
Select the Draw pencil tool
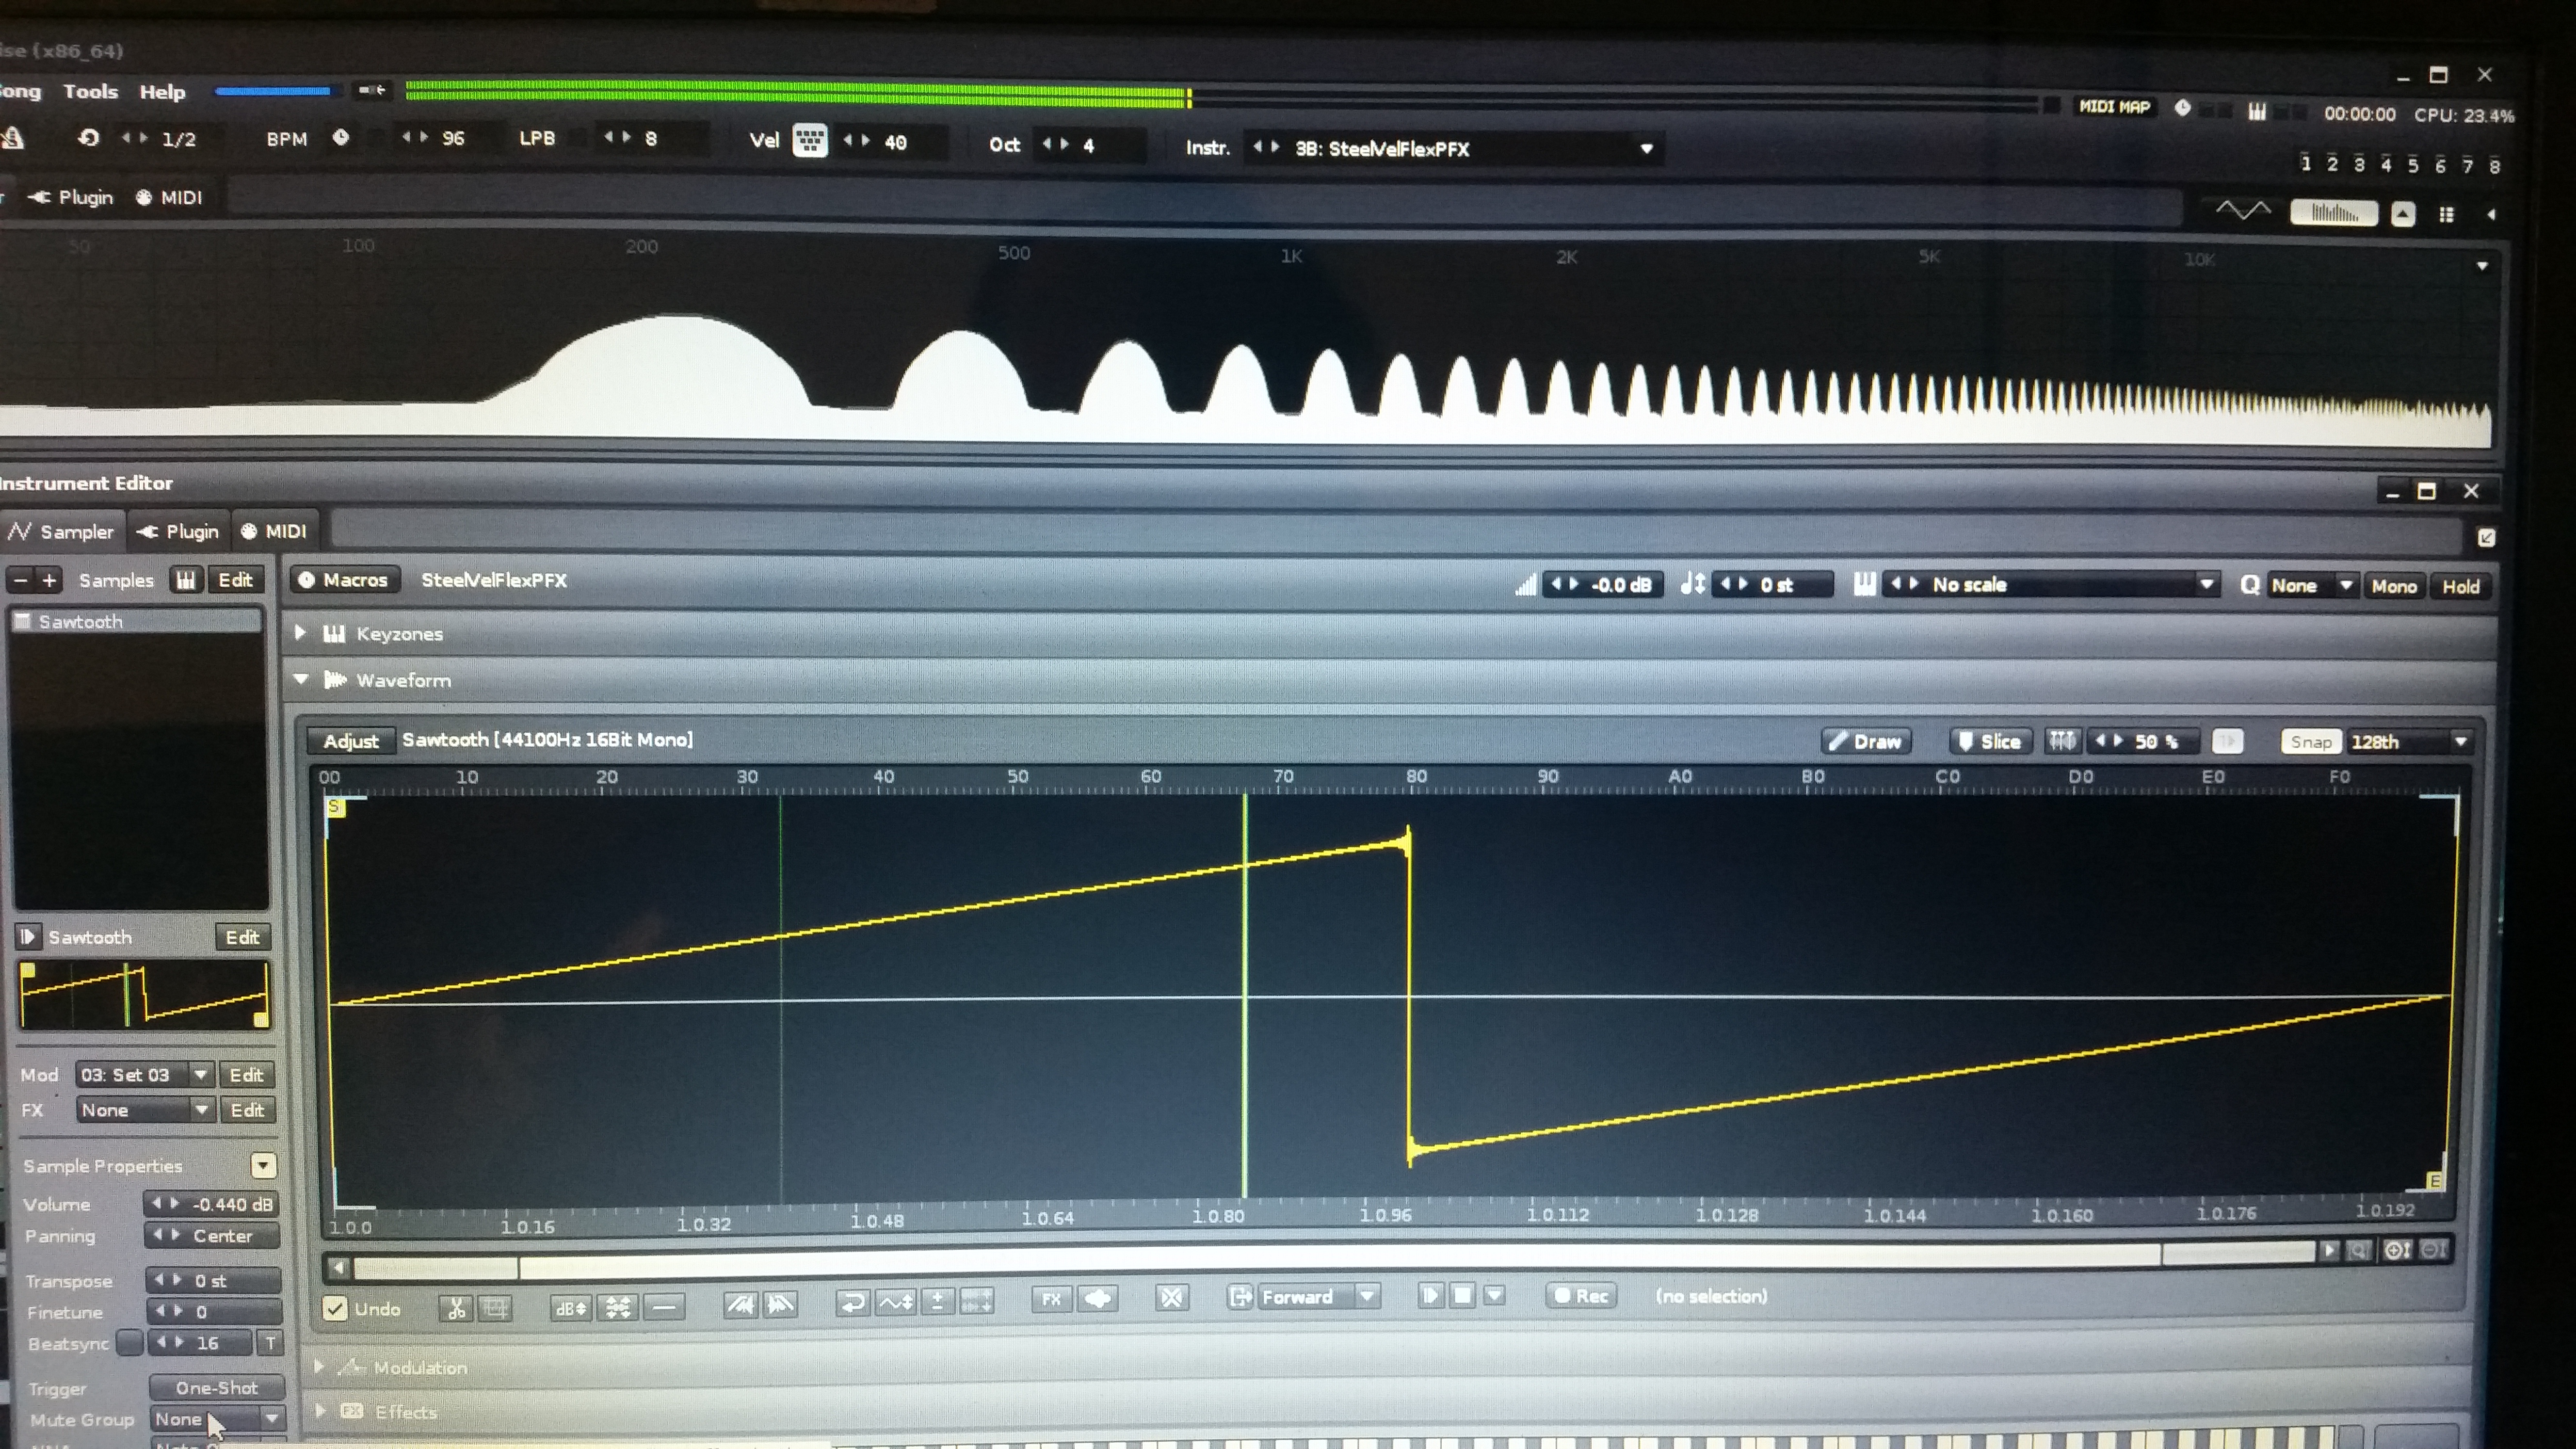click(x=1866, y=741)
